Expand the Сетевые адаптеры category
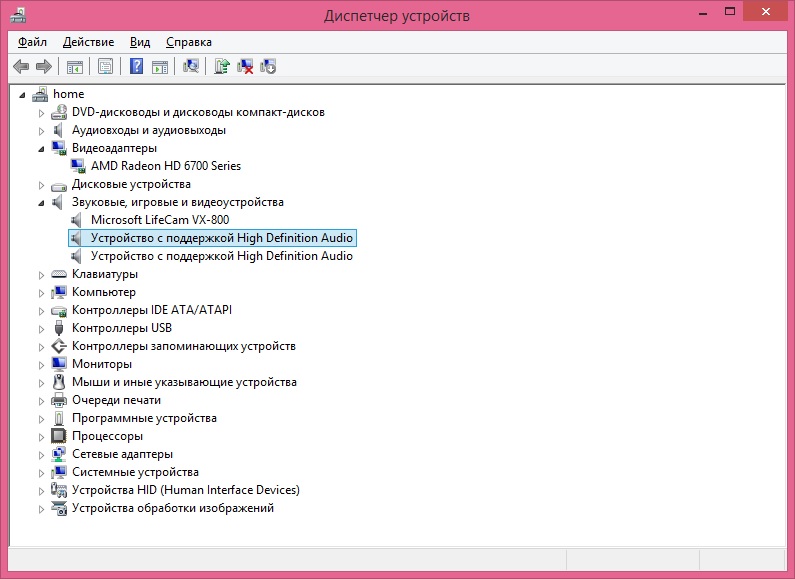The image size is (795, 579). (42, 454)
